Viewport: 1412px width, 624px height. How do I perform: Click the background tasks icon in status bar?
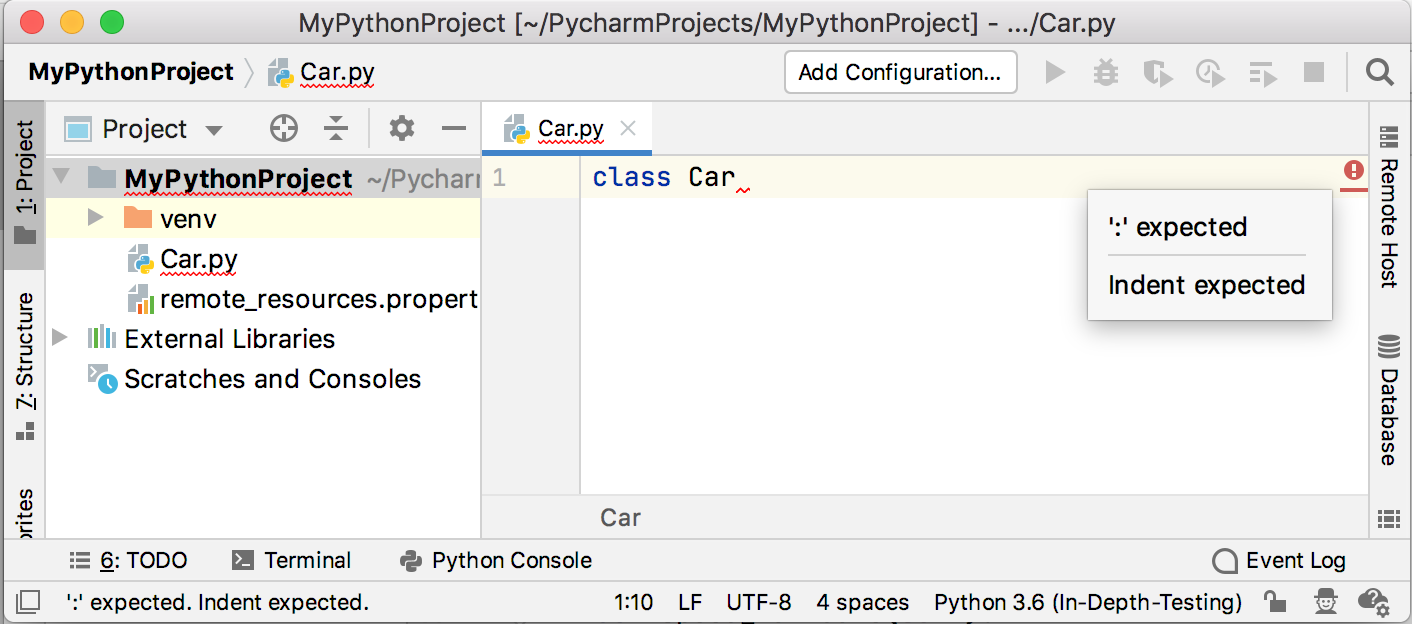(1374, 601)
